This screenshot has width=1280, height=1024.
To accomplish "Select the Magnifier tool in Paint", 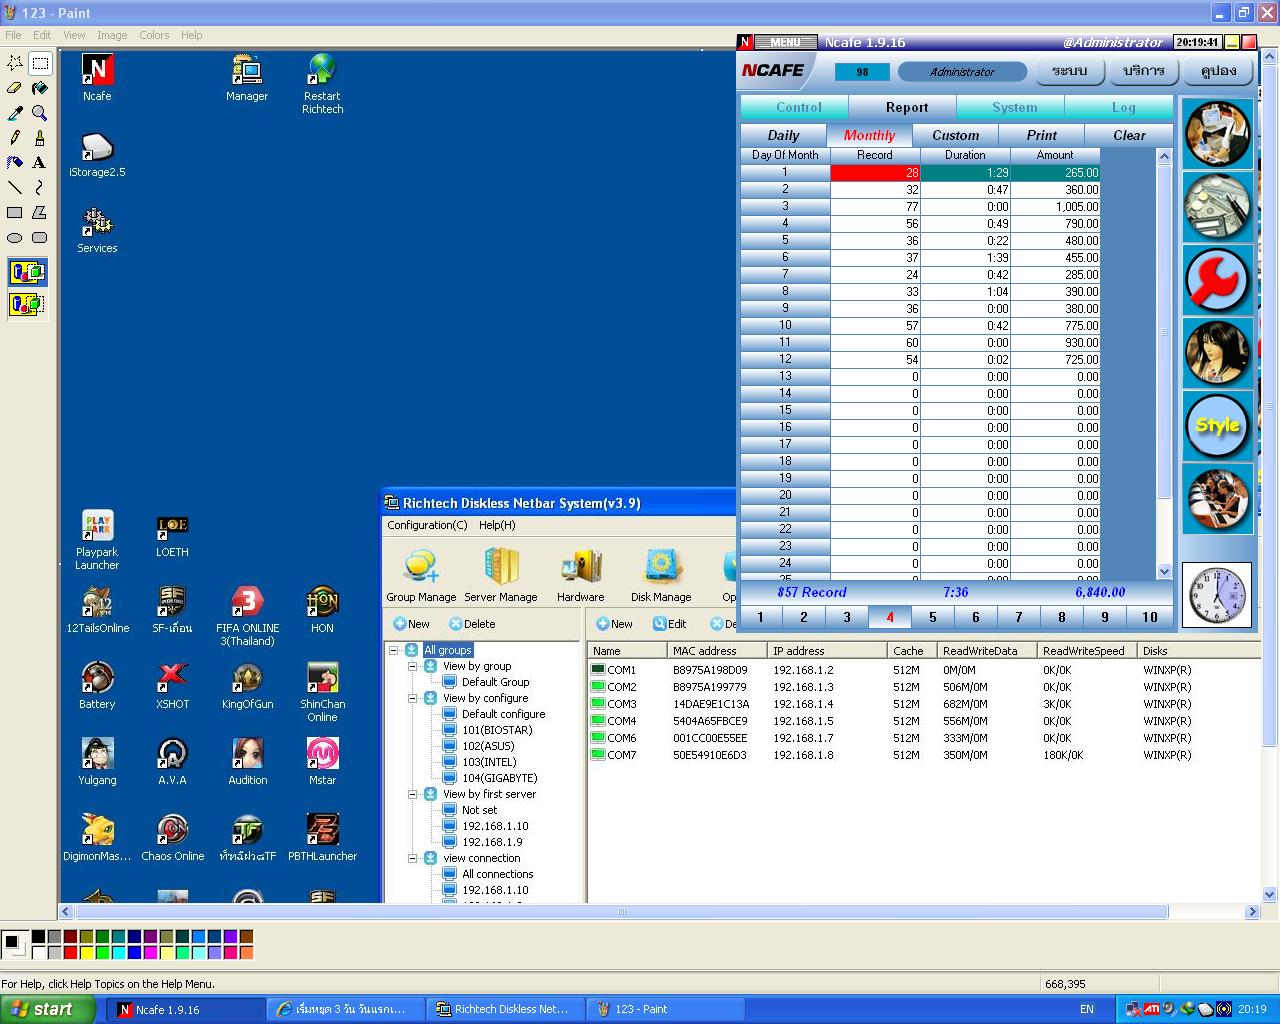I will coord(40,113).
